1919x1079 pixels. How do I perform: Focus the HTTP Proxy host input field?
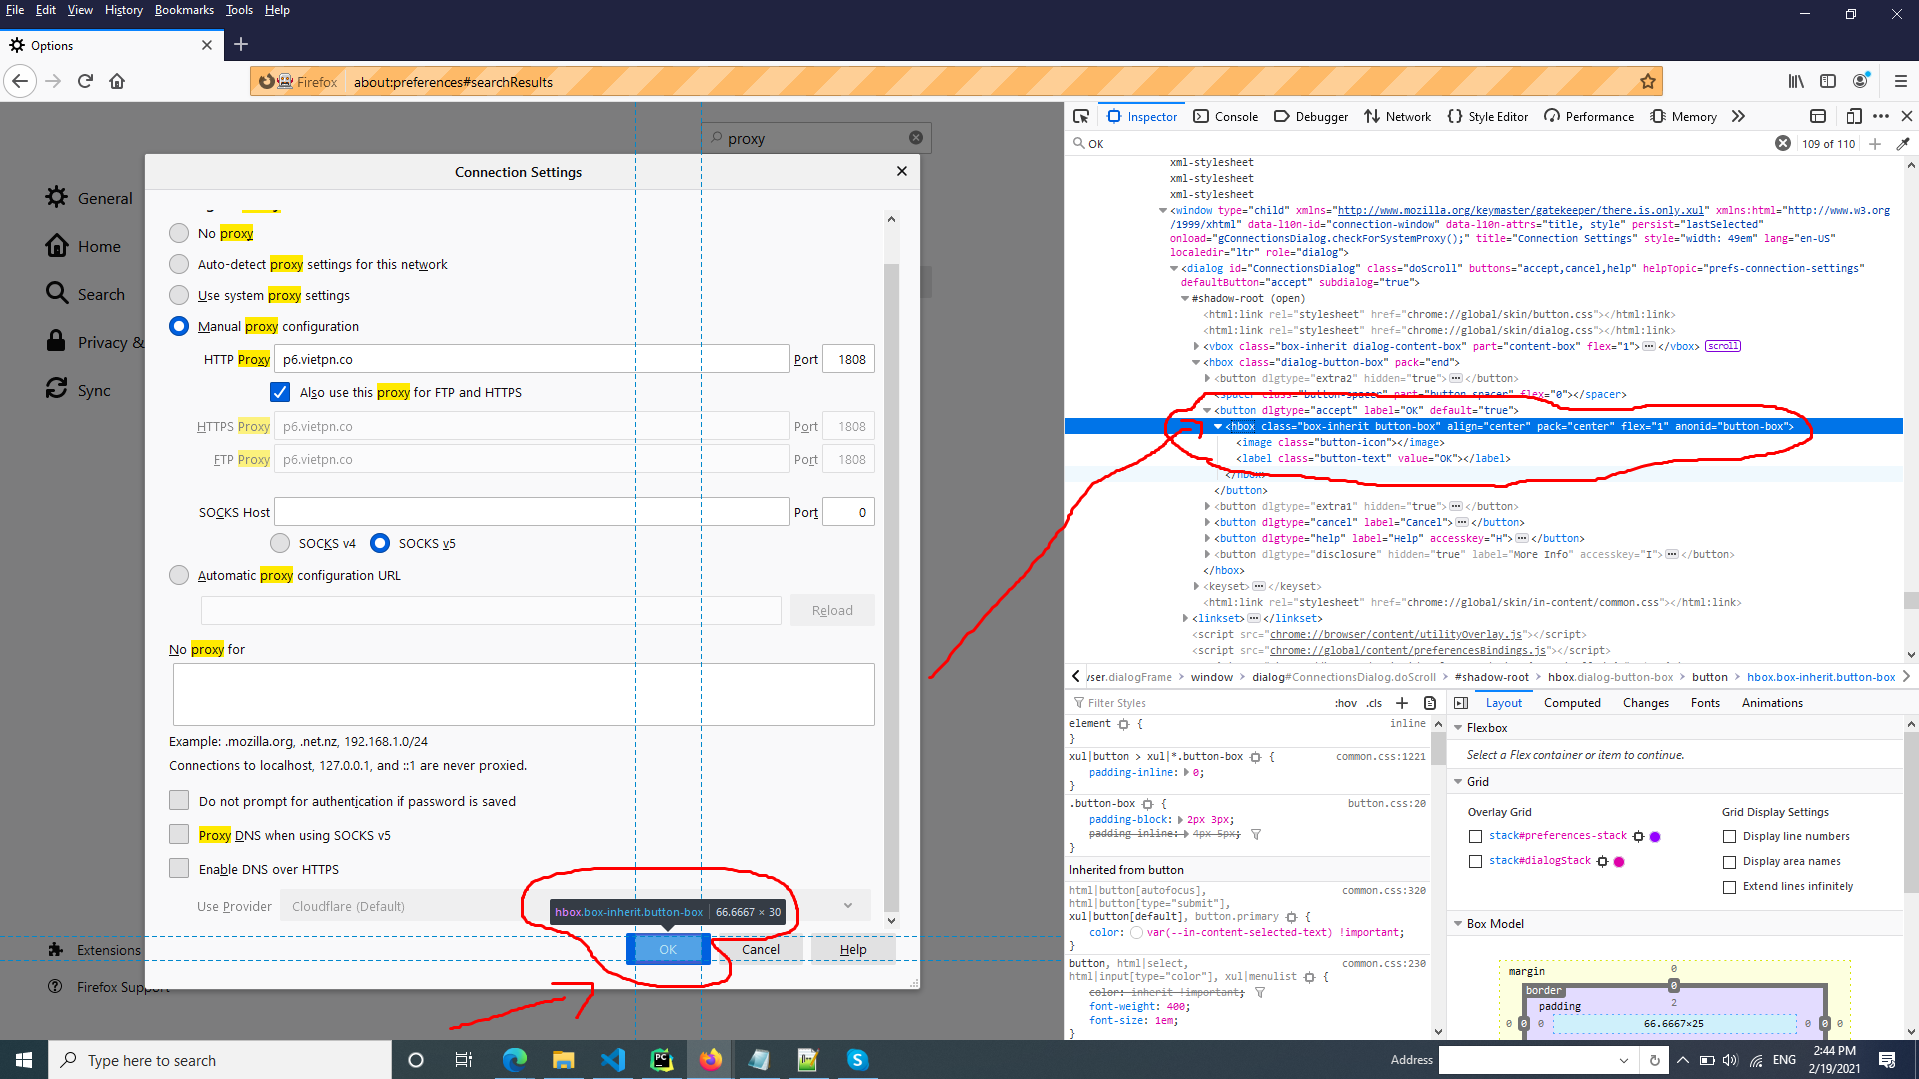tap(531, 359)
